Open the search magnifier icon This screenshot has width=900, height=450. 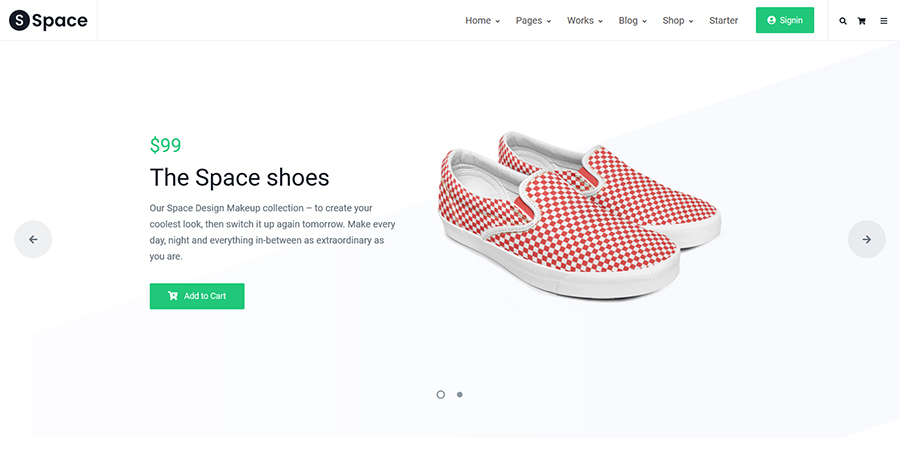pyautogui.click(x=843, y=21)
